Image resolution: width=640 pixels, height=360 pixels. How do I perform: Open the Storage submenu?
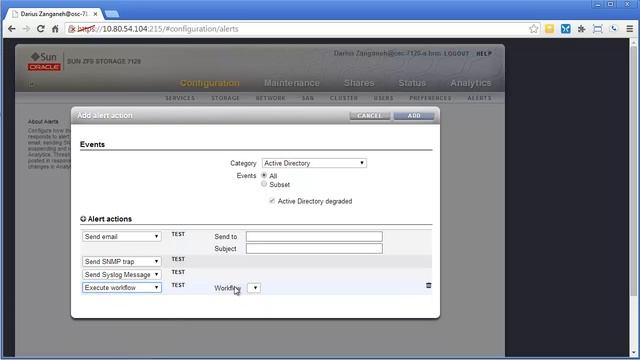[225, 98]
